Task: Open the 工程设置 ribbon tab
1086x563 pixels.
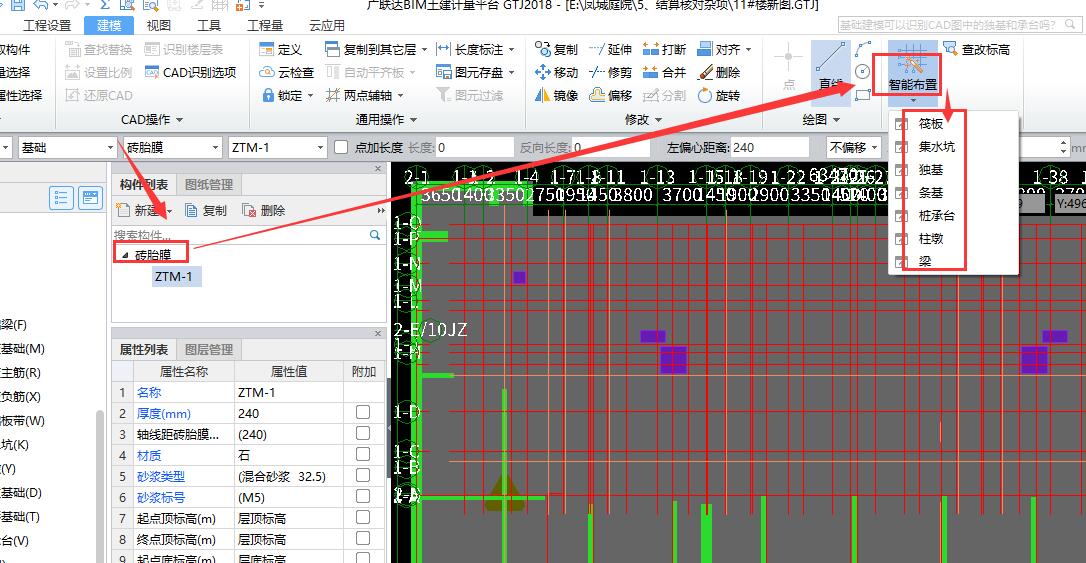Action: [47, 25]
